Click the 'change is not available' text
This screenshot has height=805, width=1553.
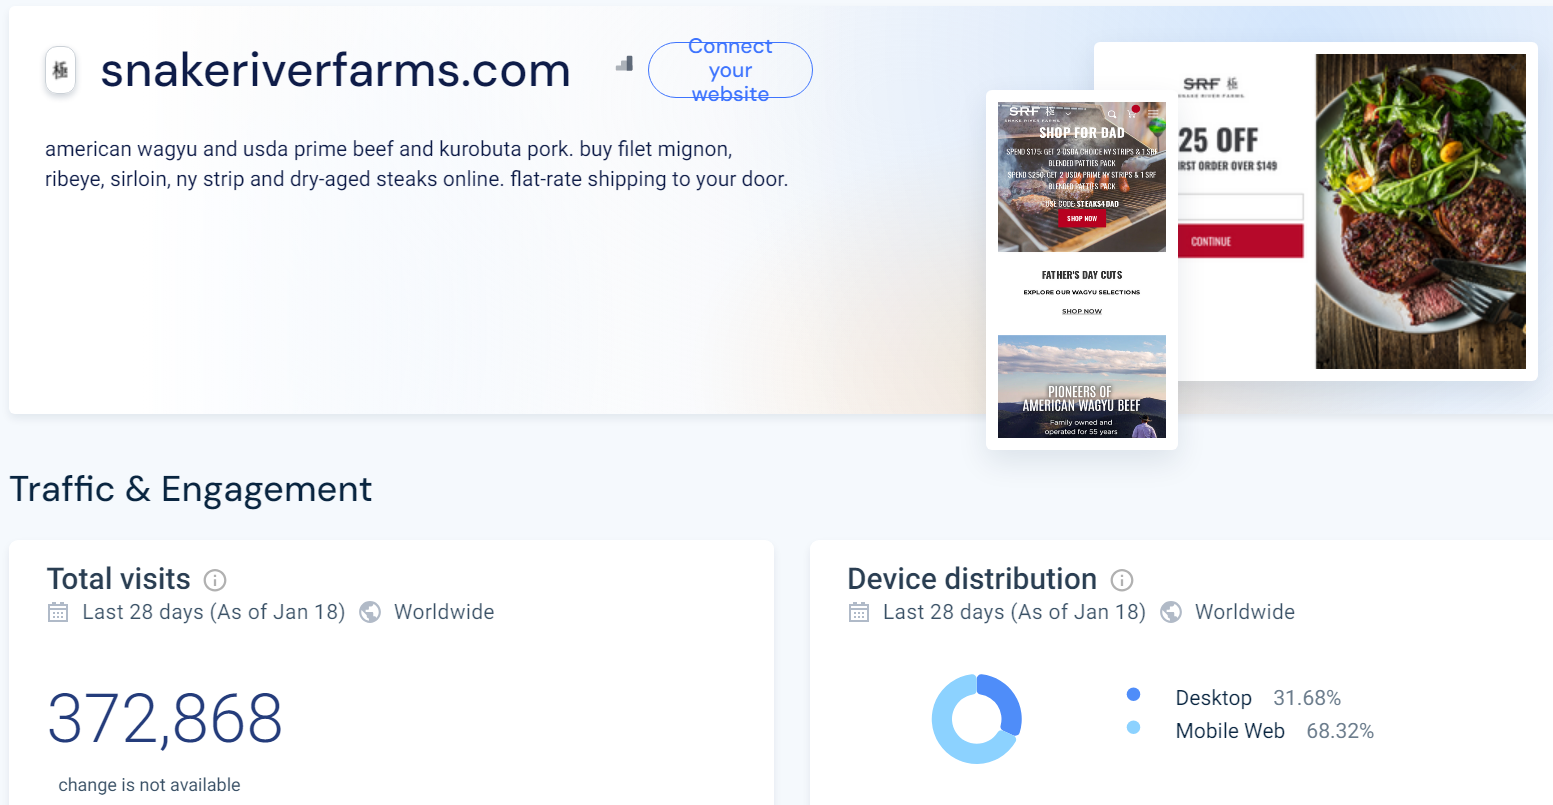point(149,785)
